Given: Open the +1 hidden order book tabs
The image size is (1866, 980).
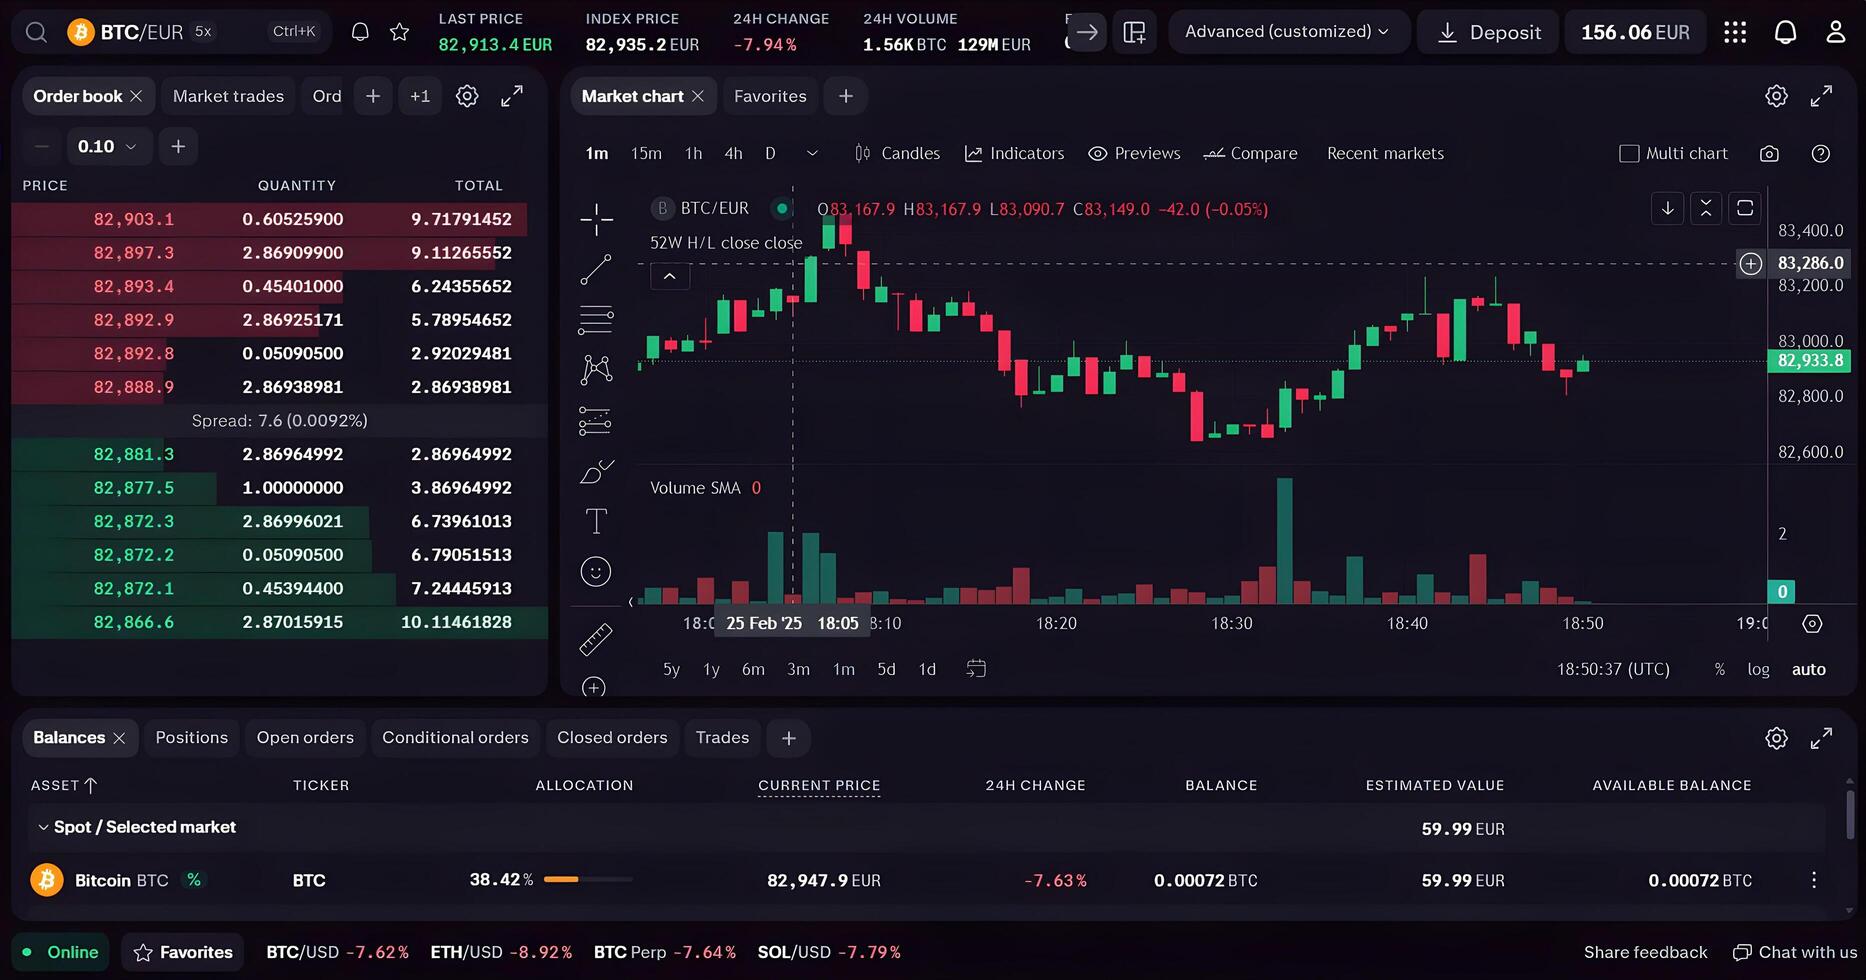Looking at the screenshot, I should pyautogui.click(x=420, y=96).
